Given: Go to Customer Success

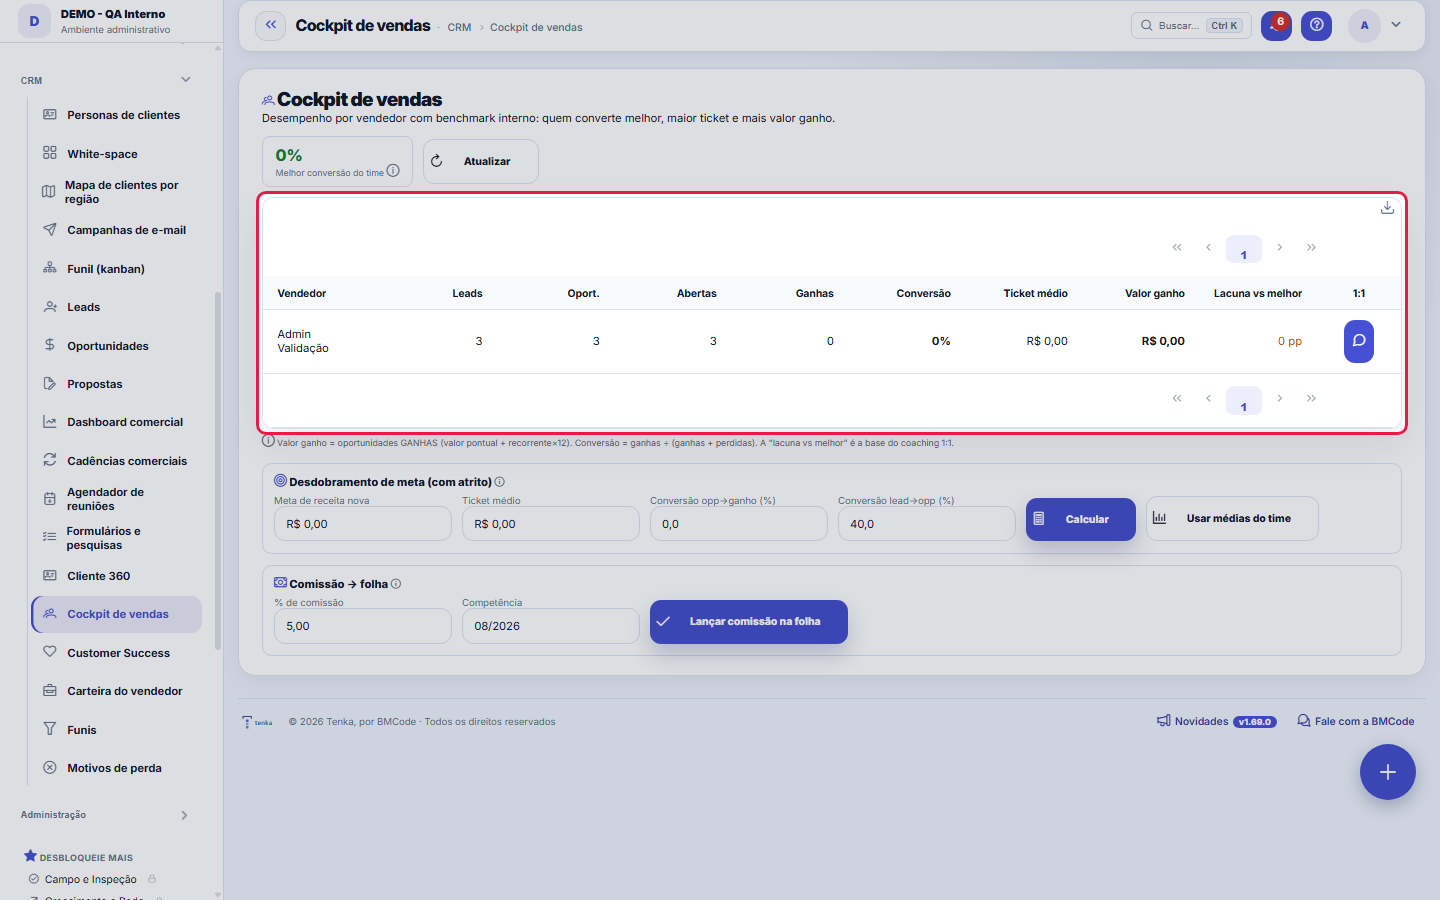Looking at the screenshot, I should tap(116, 653).
